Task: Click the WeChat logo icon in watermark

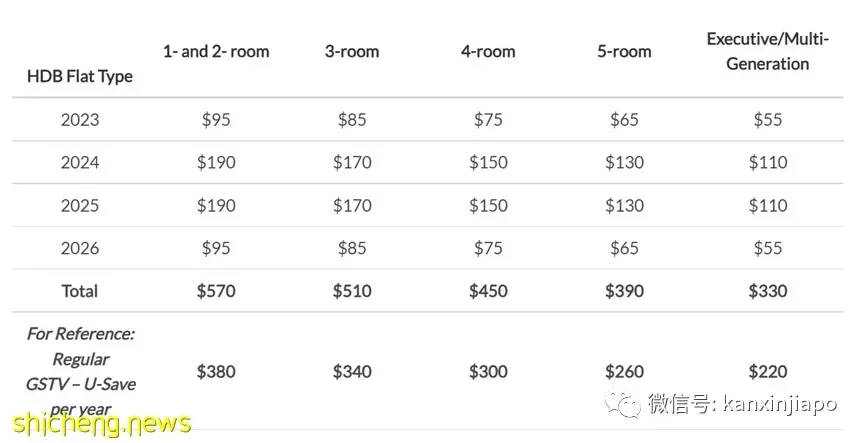Action: pos(623,403)
